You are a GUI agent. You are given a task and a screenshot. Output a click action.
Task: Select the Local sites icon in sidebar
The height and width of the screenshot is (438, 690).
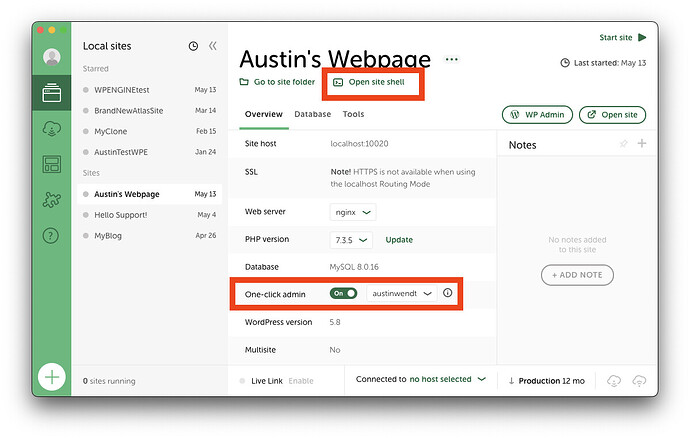[51, 93]
